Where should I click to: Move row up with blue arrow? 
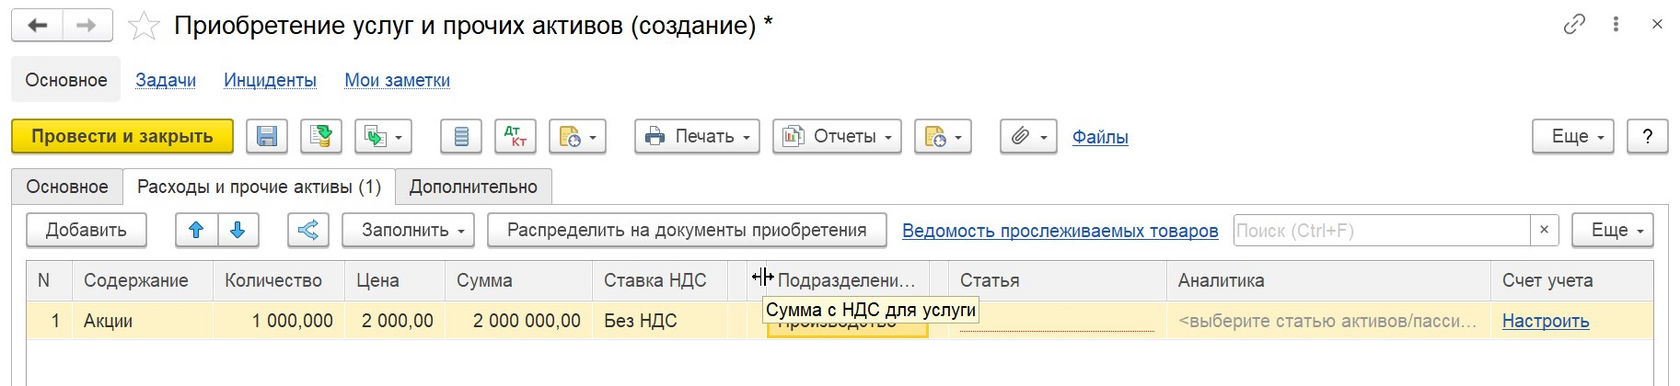pos(196,230)
